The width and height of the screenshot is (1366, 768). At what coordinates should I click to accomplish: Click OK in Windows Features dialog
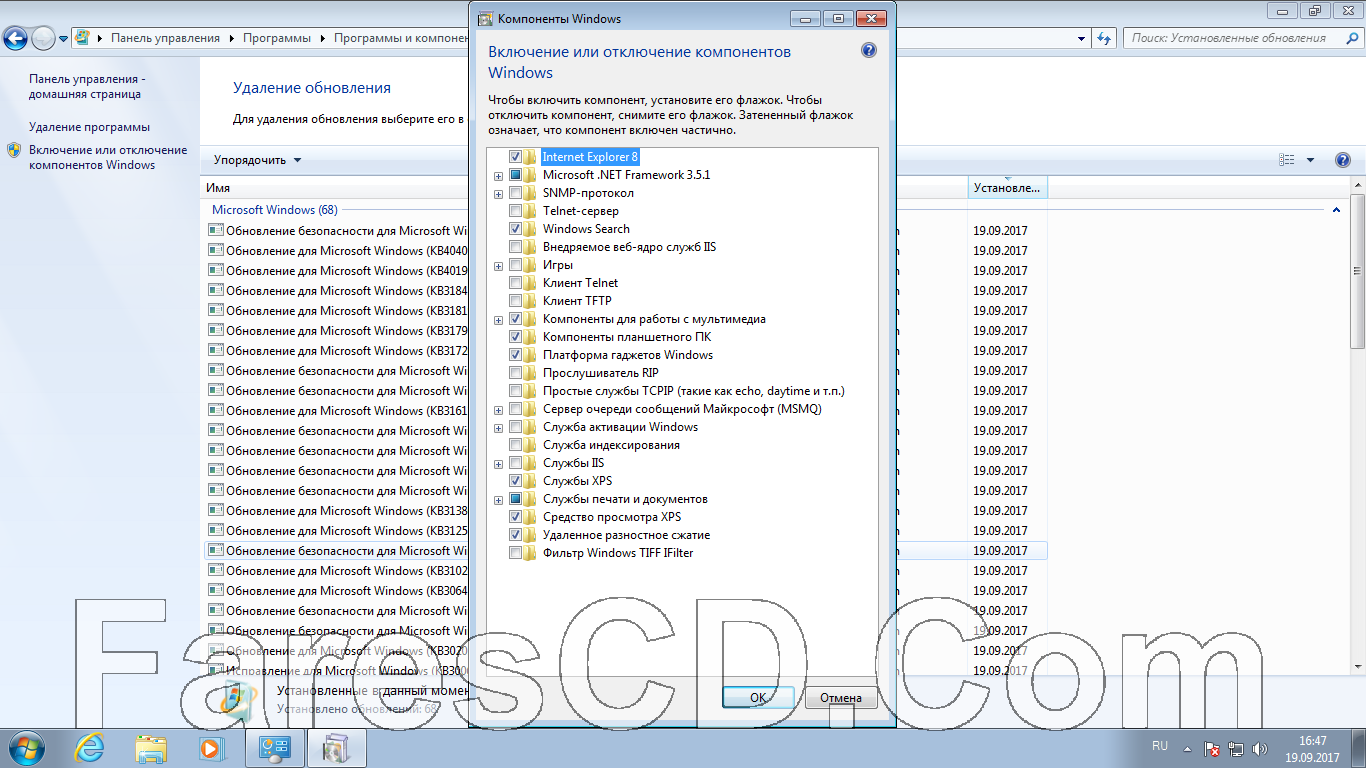point(758,697)
